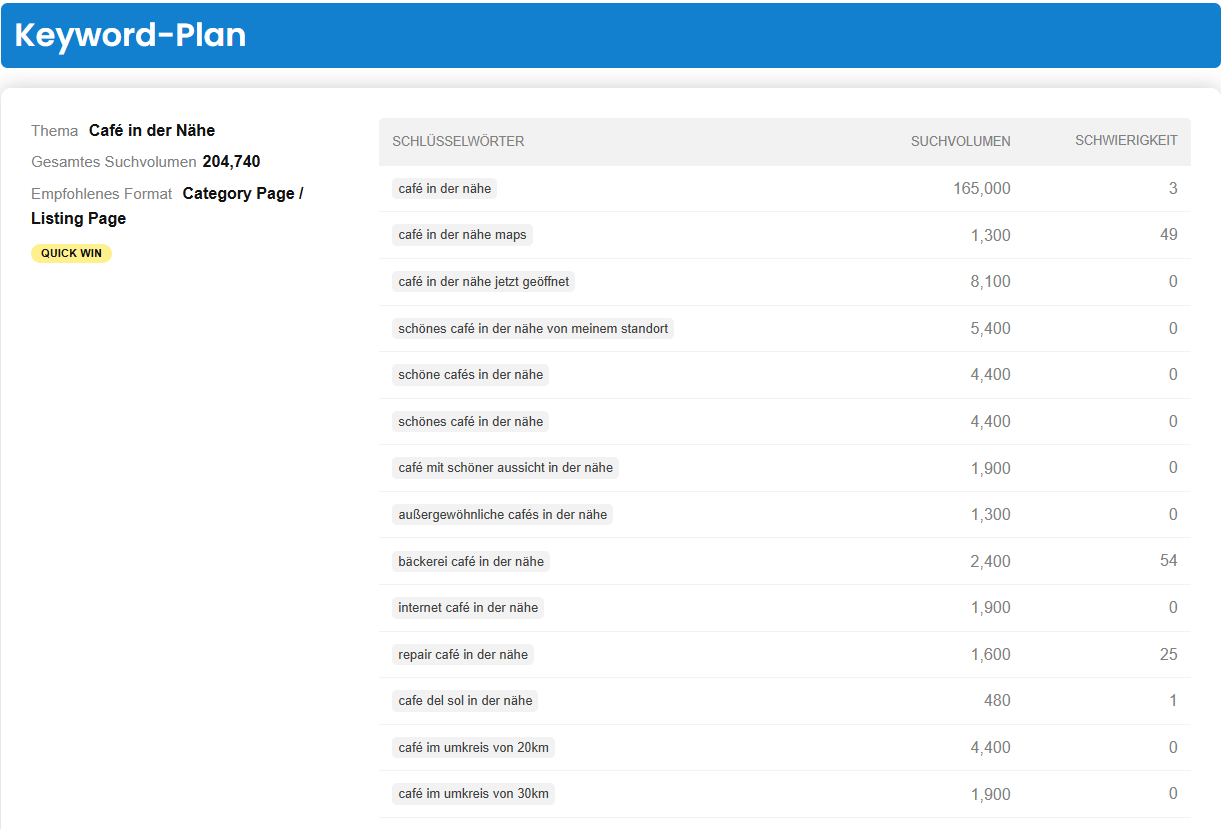This screenshot has width=1221, height=829.
Task: Select 'café im umkreis von 30km' keyword
Action: click(473, 794)
